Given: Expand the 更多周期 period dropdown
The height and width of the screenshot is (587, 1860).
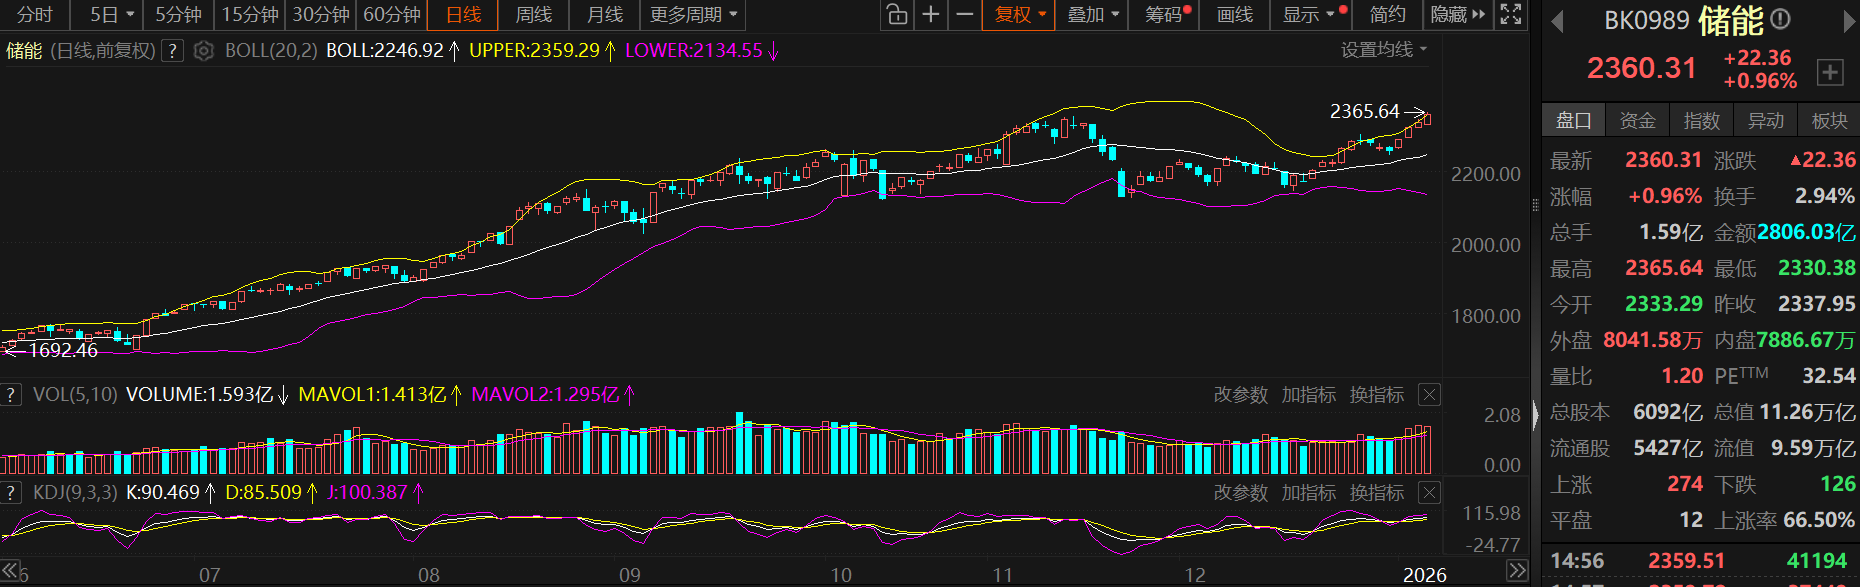Looking at the screenshot, I should 693,15.
